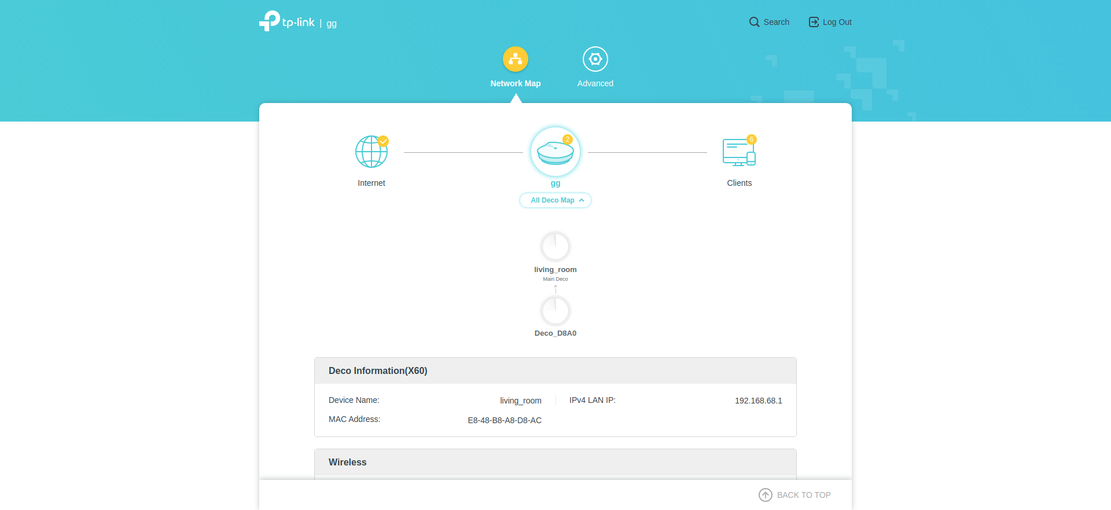Click the back-to-top arrow icon

click(765, 495)
